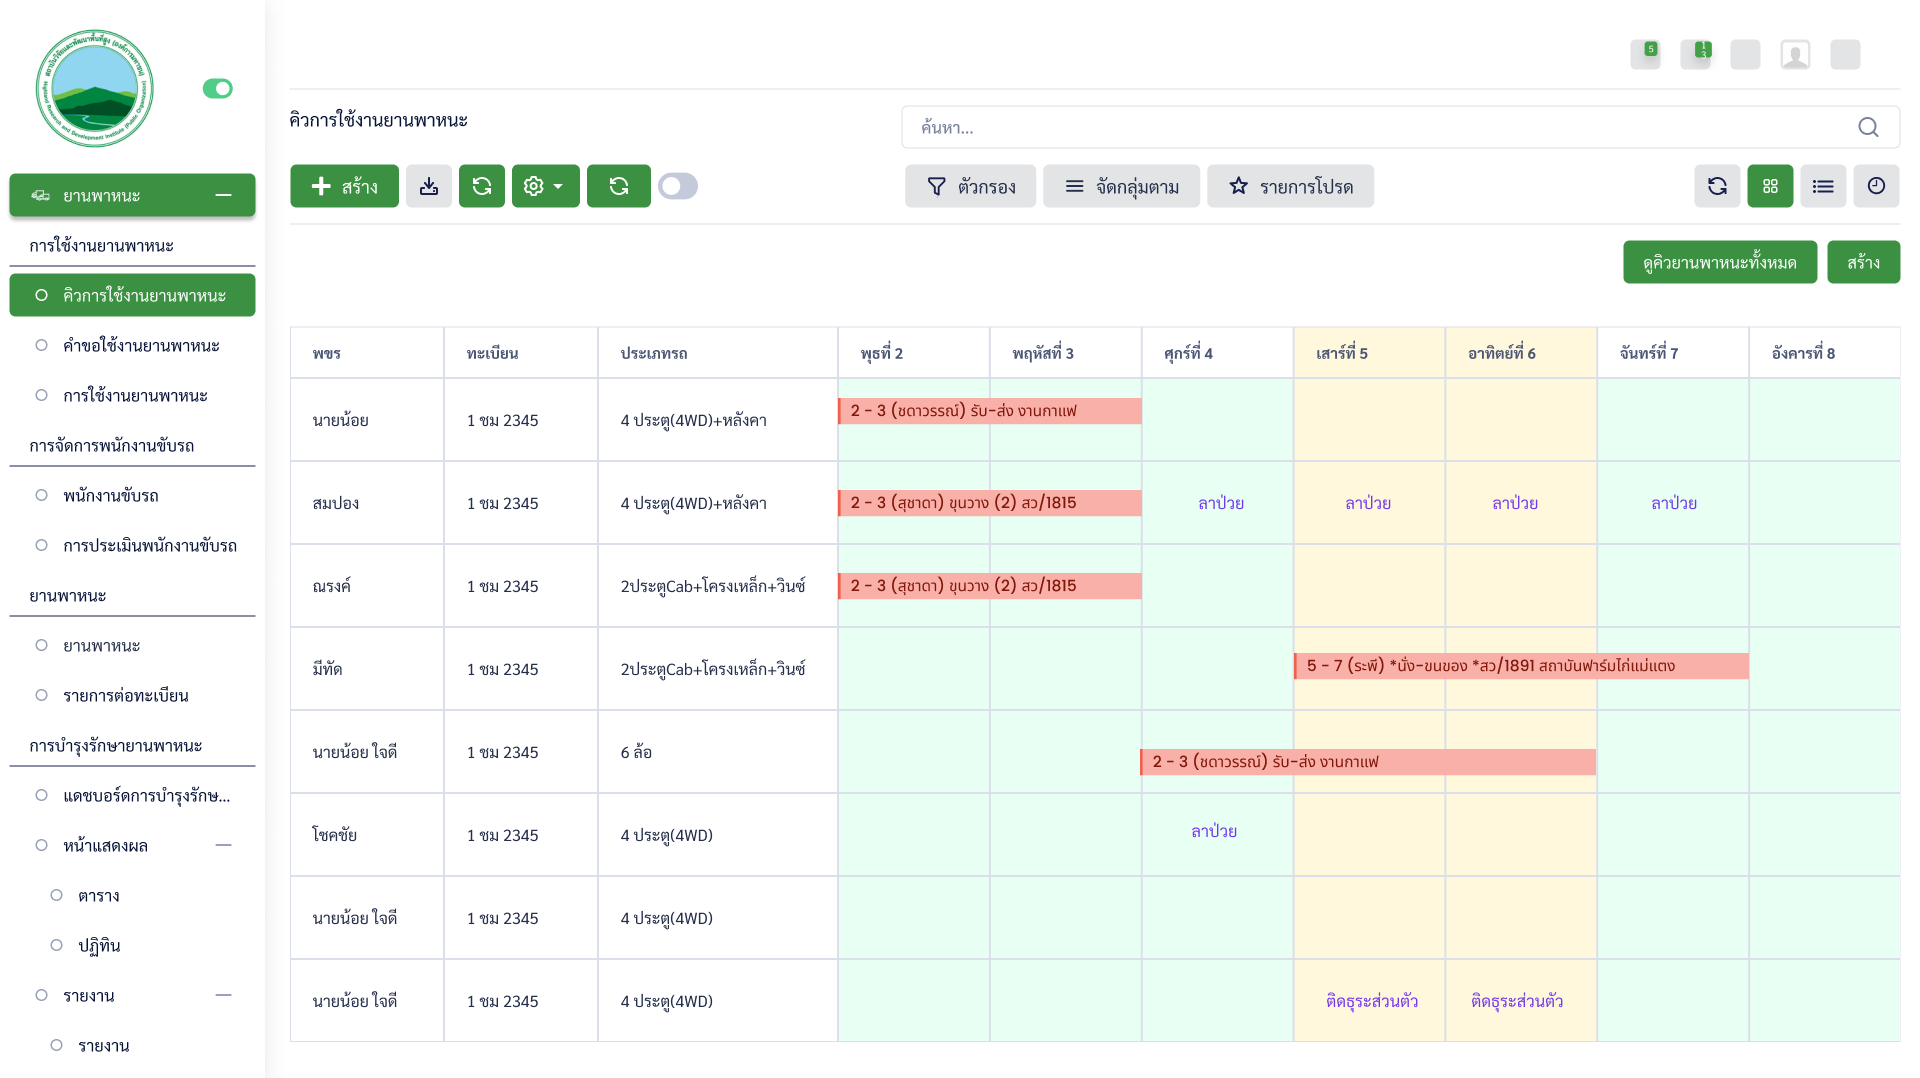
Task: Switch to the list view icon
Action: pos(1822,186)
